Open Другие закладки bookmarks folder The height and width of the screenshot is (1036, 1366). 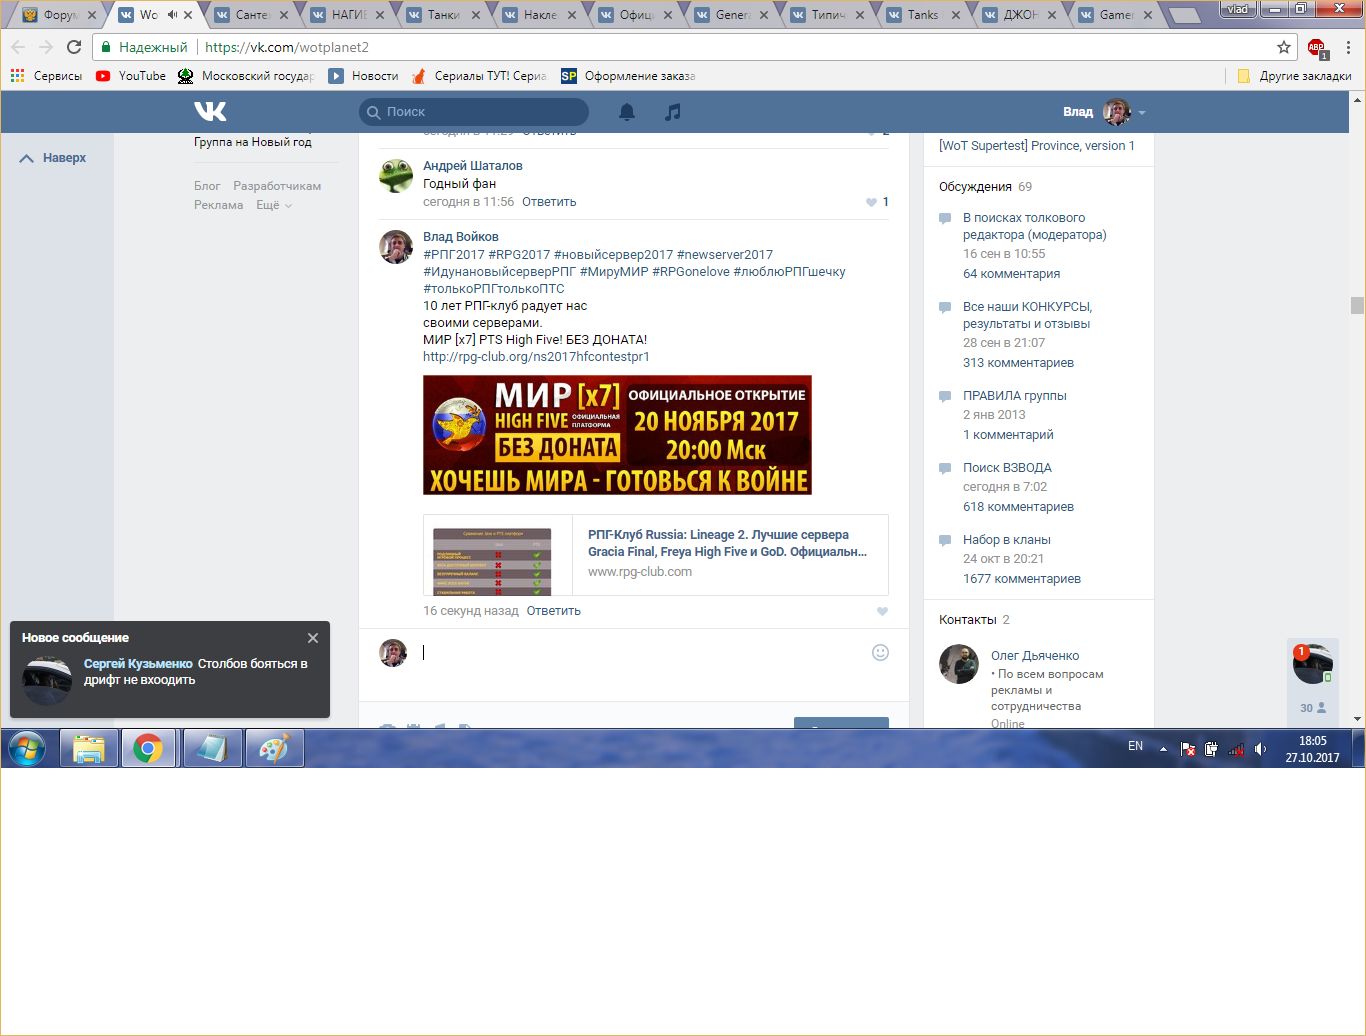point(1295,76)
